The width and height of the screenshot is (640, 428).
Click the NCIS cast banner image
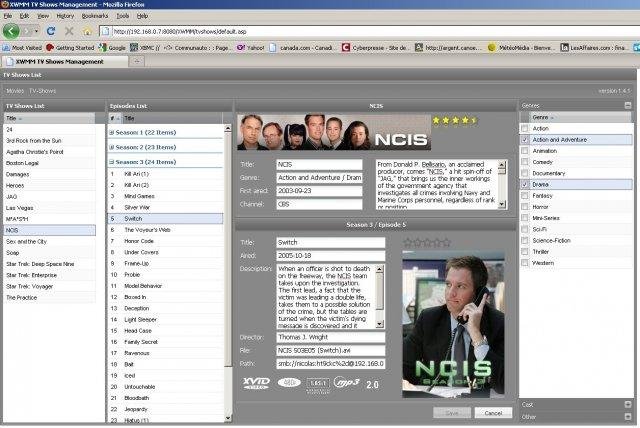(x=334, y=132)
